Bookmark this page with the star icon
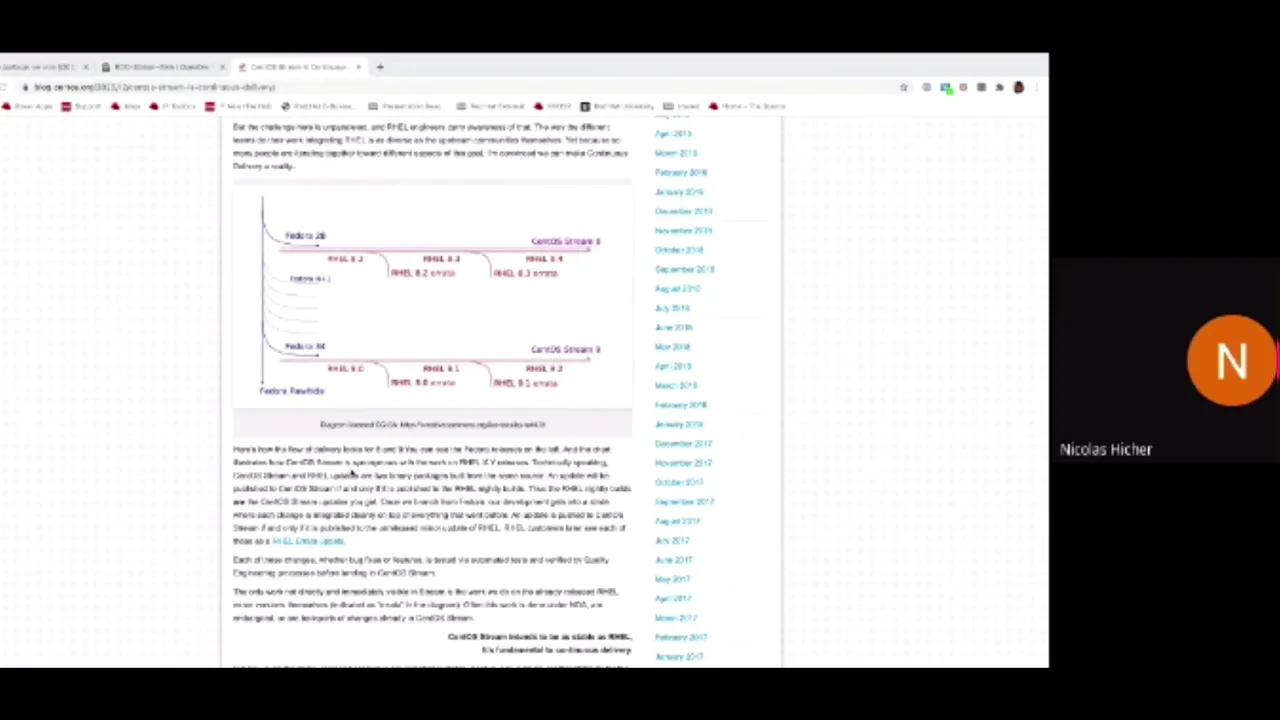Image resolution: width=1280 pixels, height=720 pixels. [904, 87]
